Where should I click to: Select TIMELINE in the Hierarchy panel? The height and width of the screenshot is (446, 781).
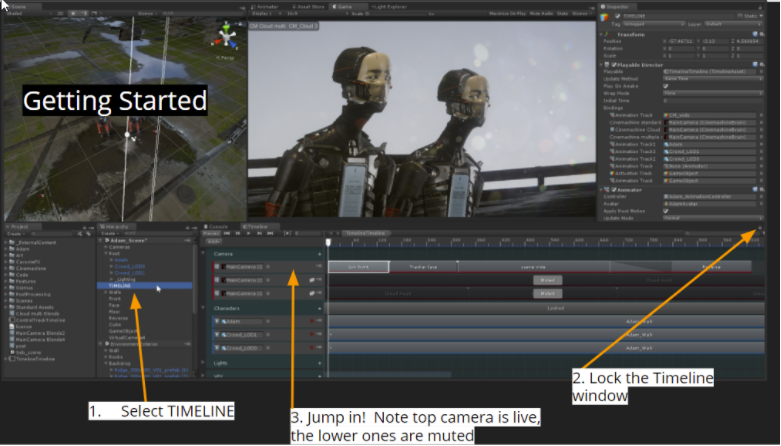tap(120, 285)
